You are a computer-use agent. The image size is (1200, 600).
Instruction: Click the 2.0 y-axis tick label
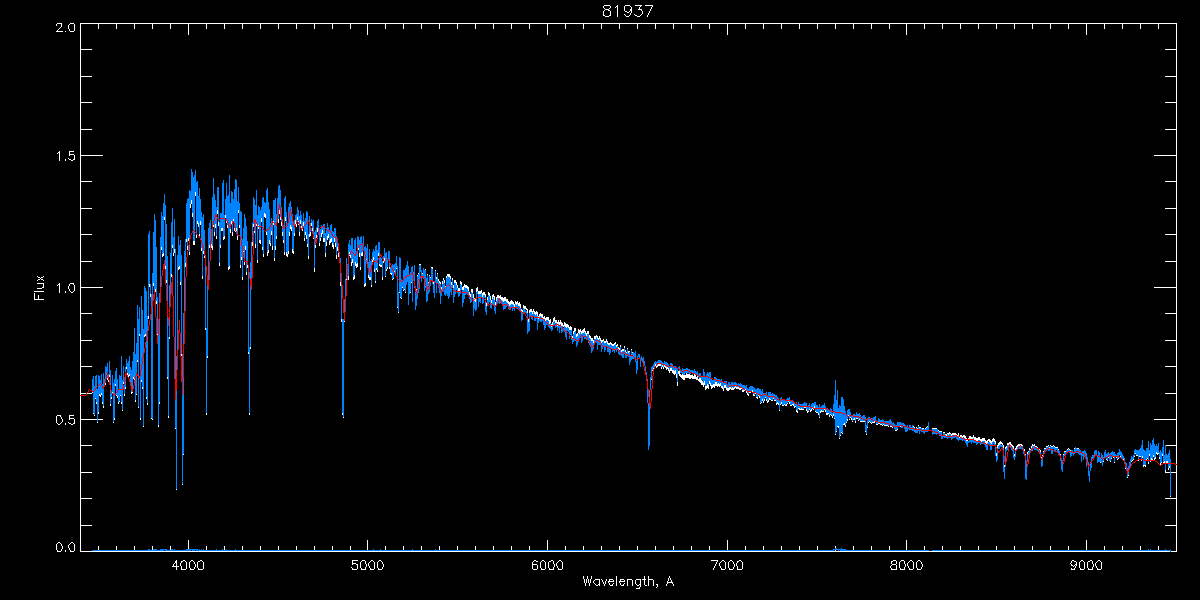pyautogui.click(x=65, y=28)
